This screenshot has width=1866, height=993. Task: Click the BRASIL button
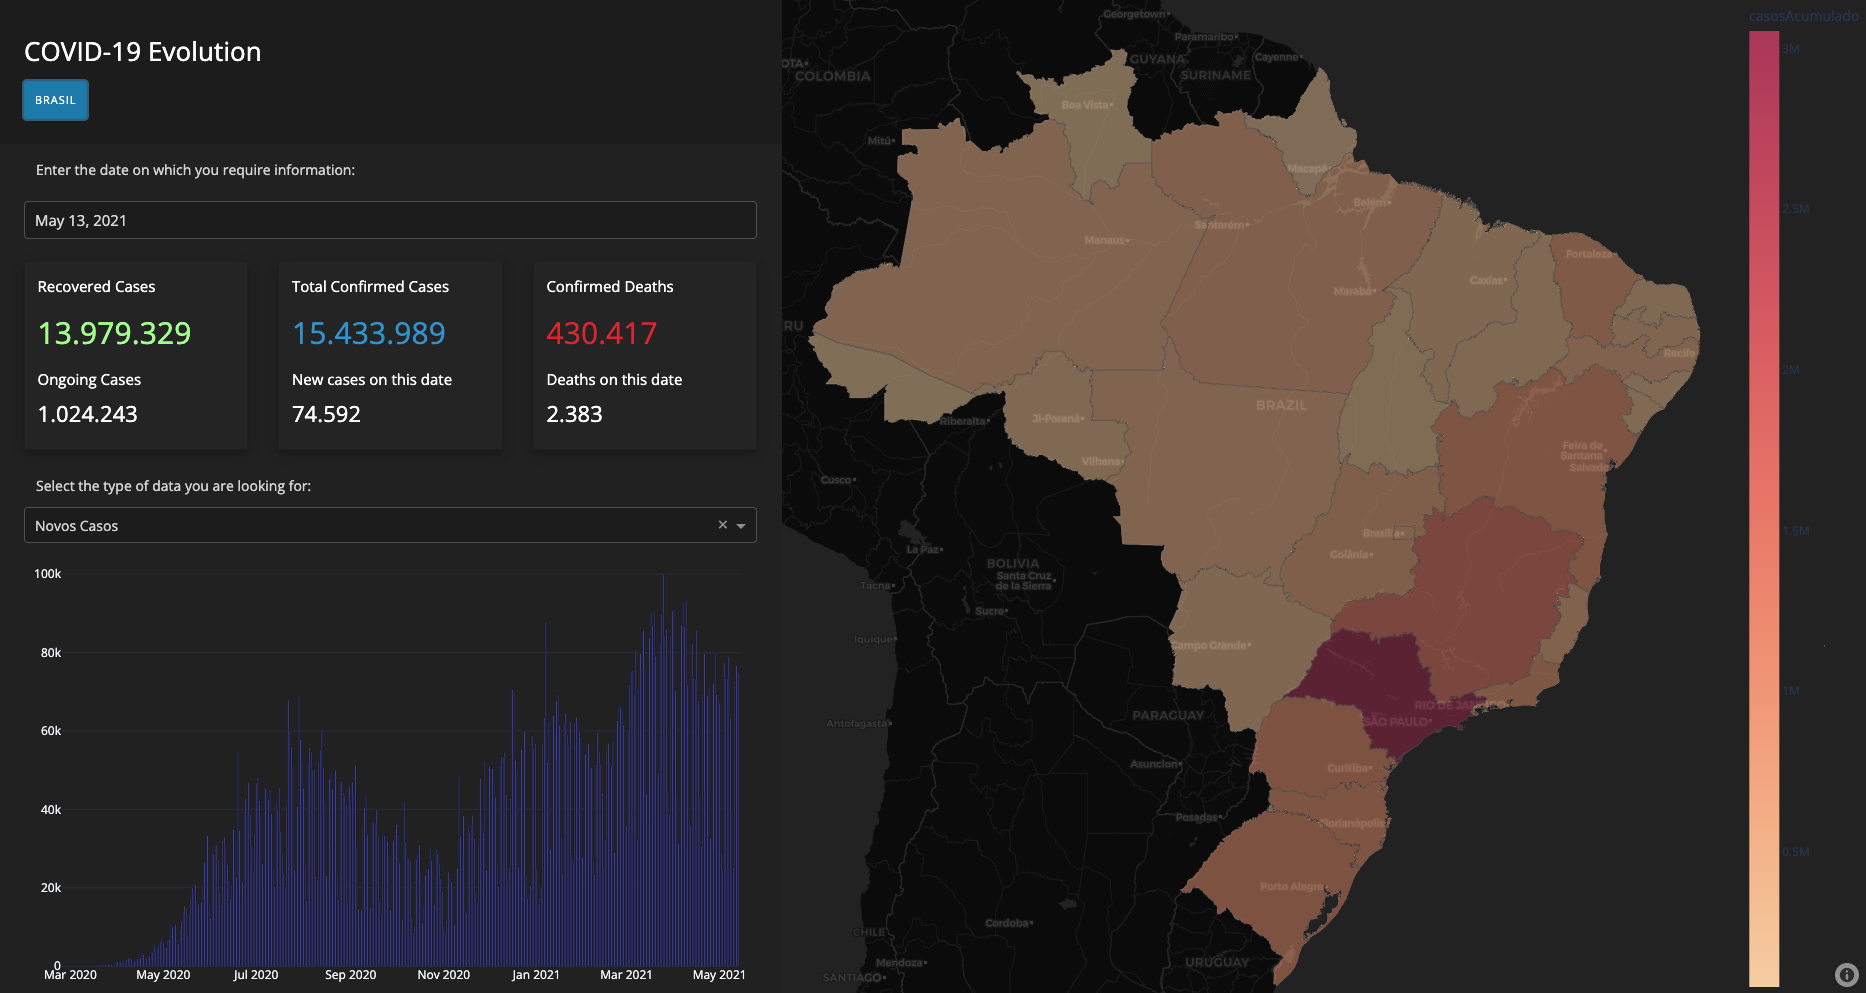[55, 100]
